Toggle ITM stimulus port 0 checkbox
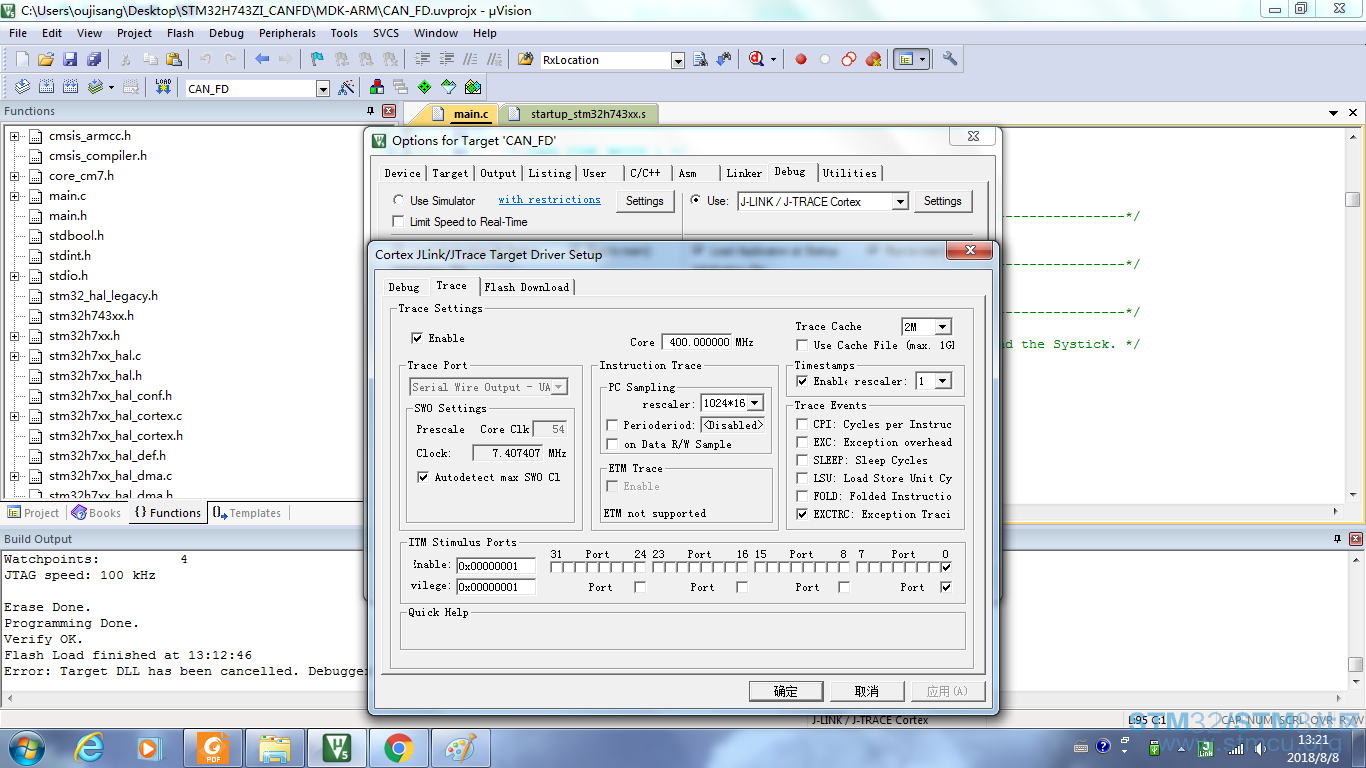This screenshot has height=768, width=1366. (946, 568)
